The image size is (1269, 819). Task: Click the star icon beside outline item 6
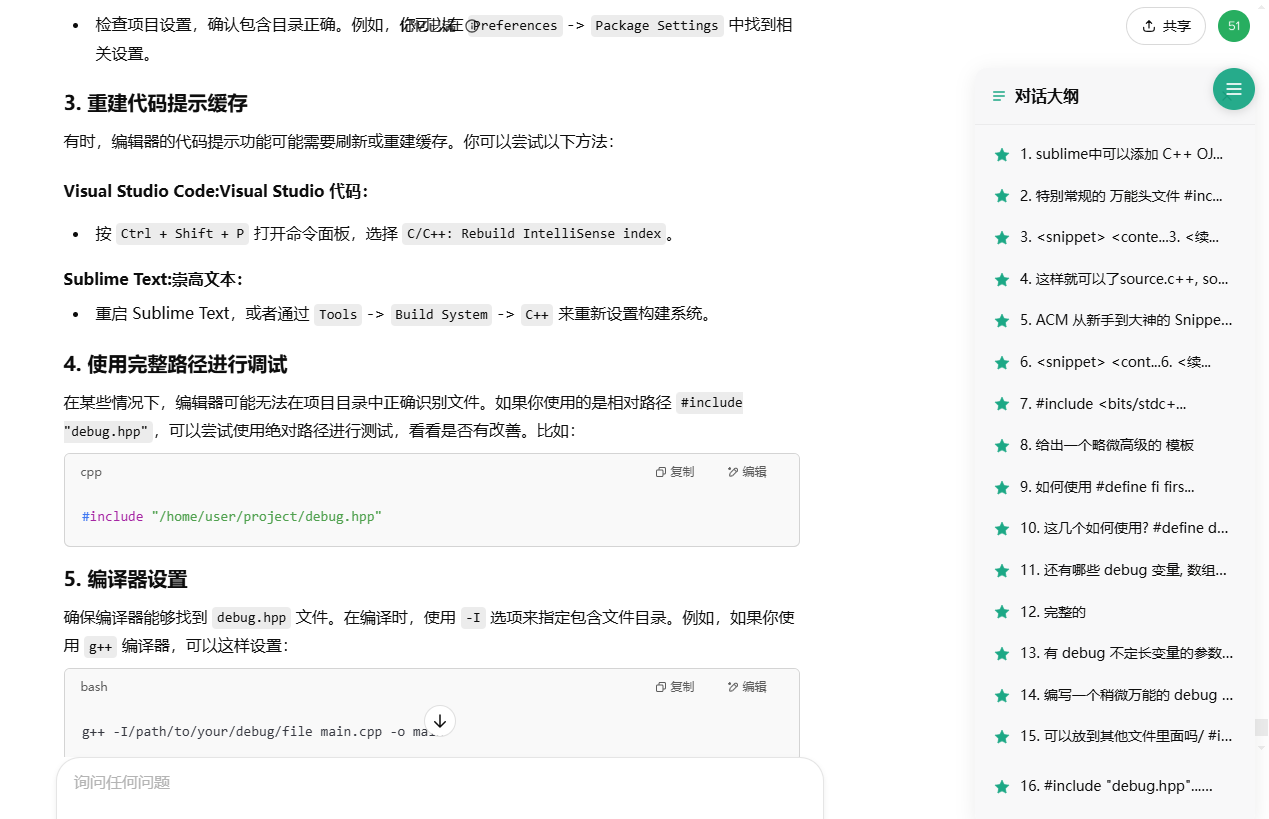point(1002,363)
